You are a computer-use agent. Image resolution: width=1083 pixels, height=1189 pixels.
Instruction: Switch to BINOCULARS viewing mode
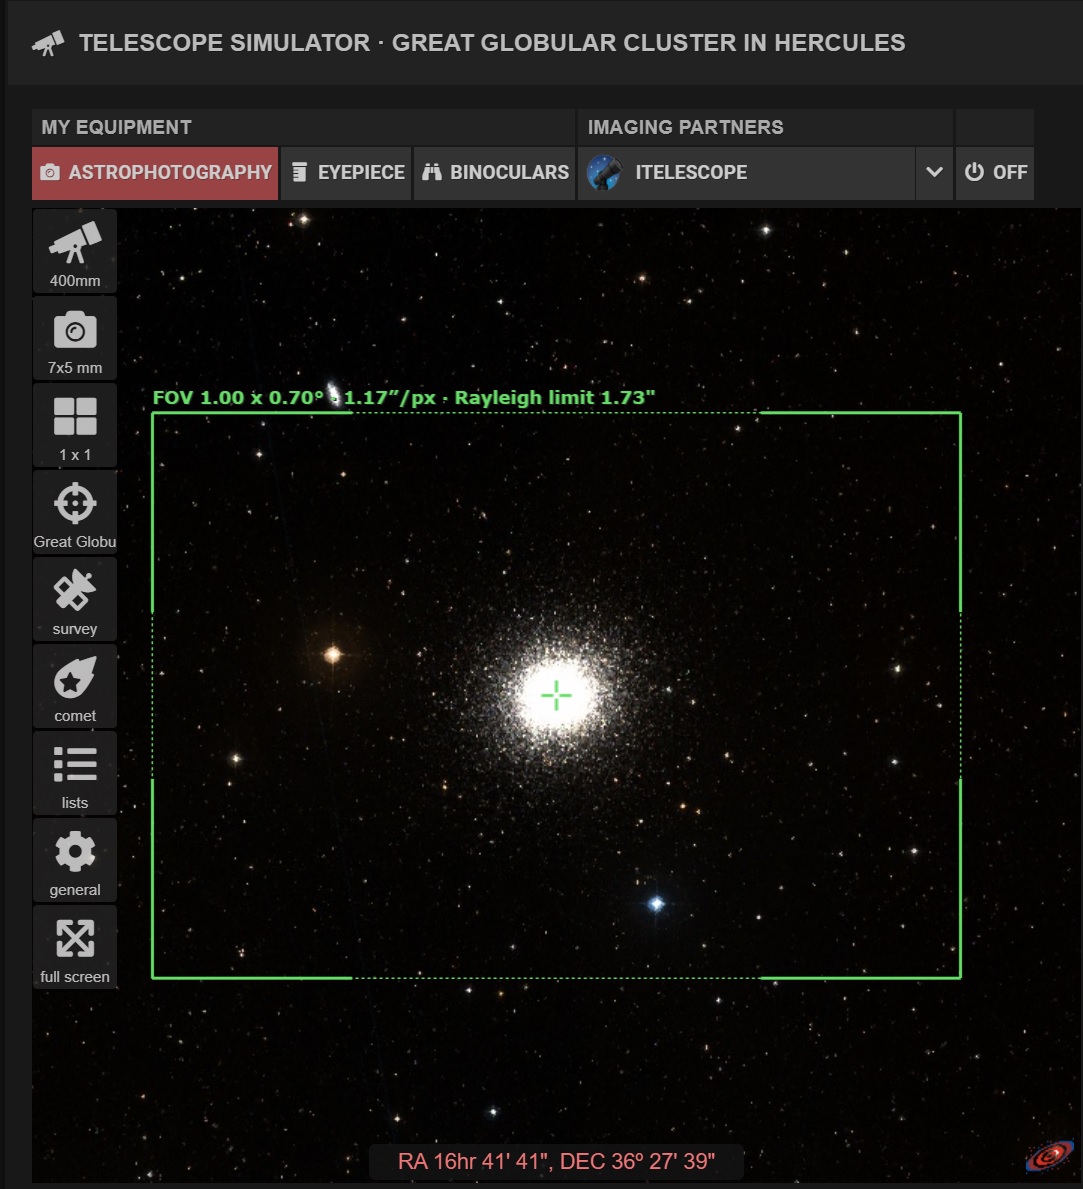click(494, 172)
